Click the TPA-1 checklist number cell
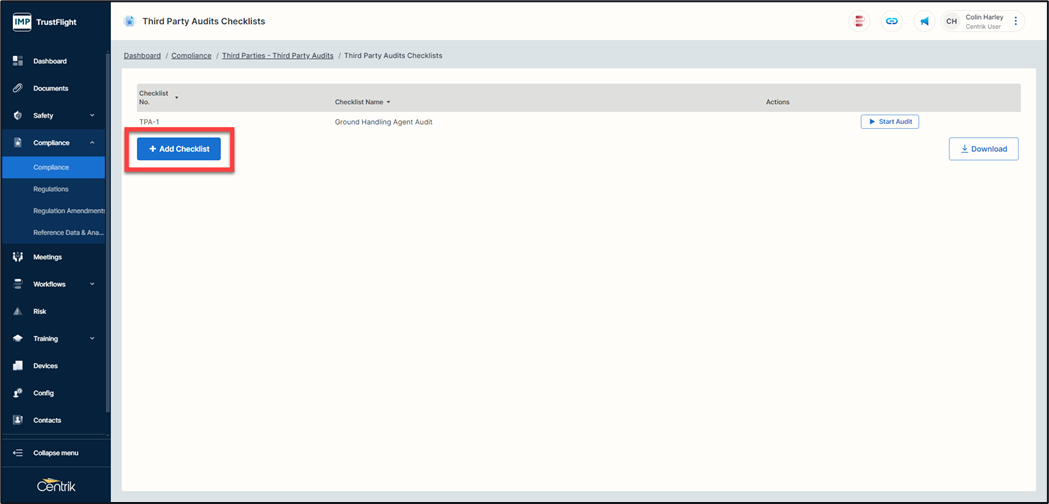This screenshot has width=1049, height=504. [149, 122]
